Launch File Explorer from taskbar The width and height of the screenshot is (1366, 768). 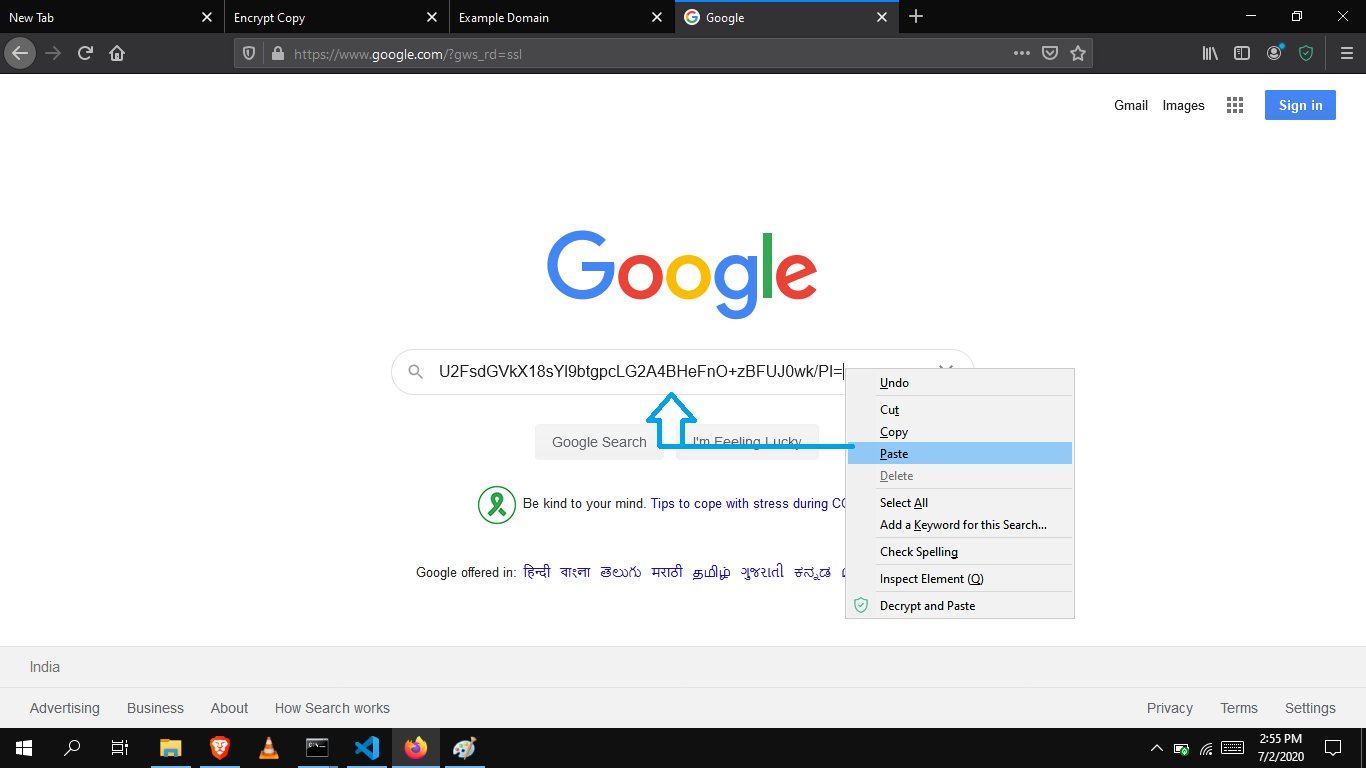(x=171, y=748)
